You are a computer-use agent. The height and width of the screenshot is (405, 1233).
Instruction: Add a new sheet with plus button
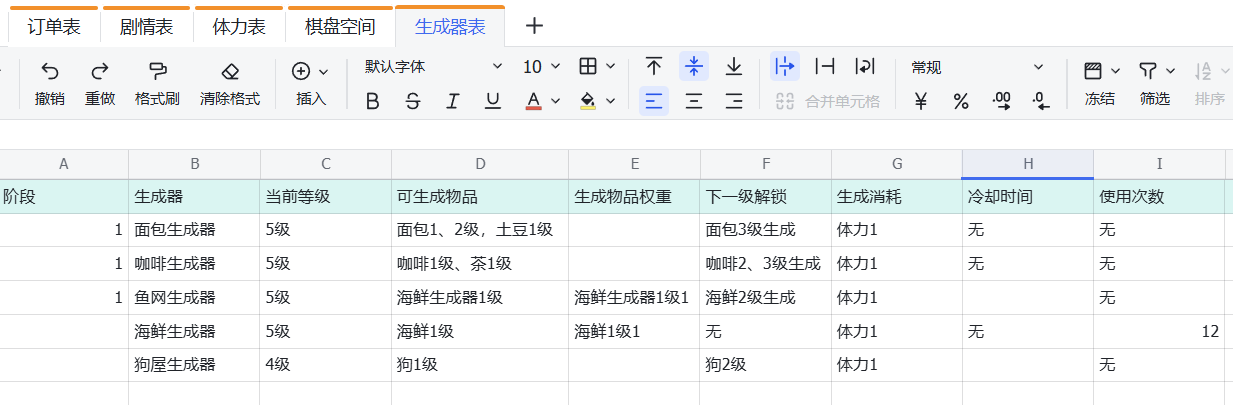pyautogui.click(x=535, y=26)
